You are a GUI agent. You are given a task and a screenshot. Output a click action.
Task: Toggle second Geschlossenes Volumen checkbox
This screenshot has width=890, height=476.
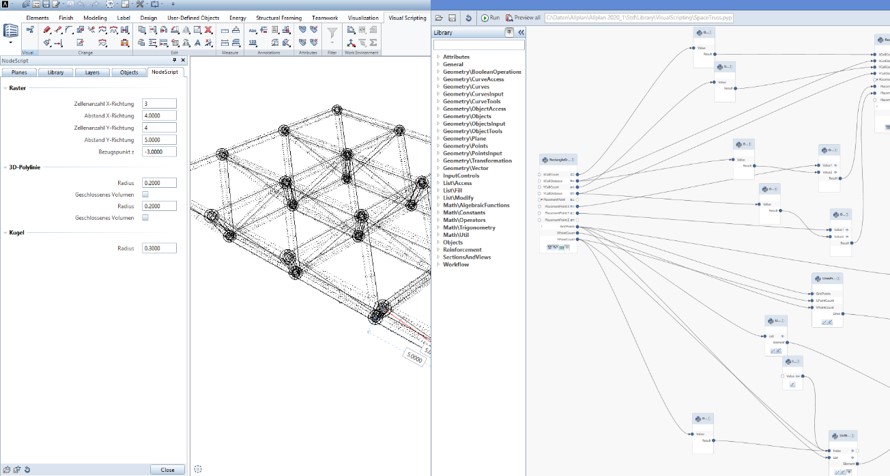click(x=145, y=217)
